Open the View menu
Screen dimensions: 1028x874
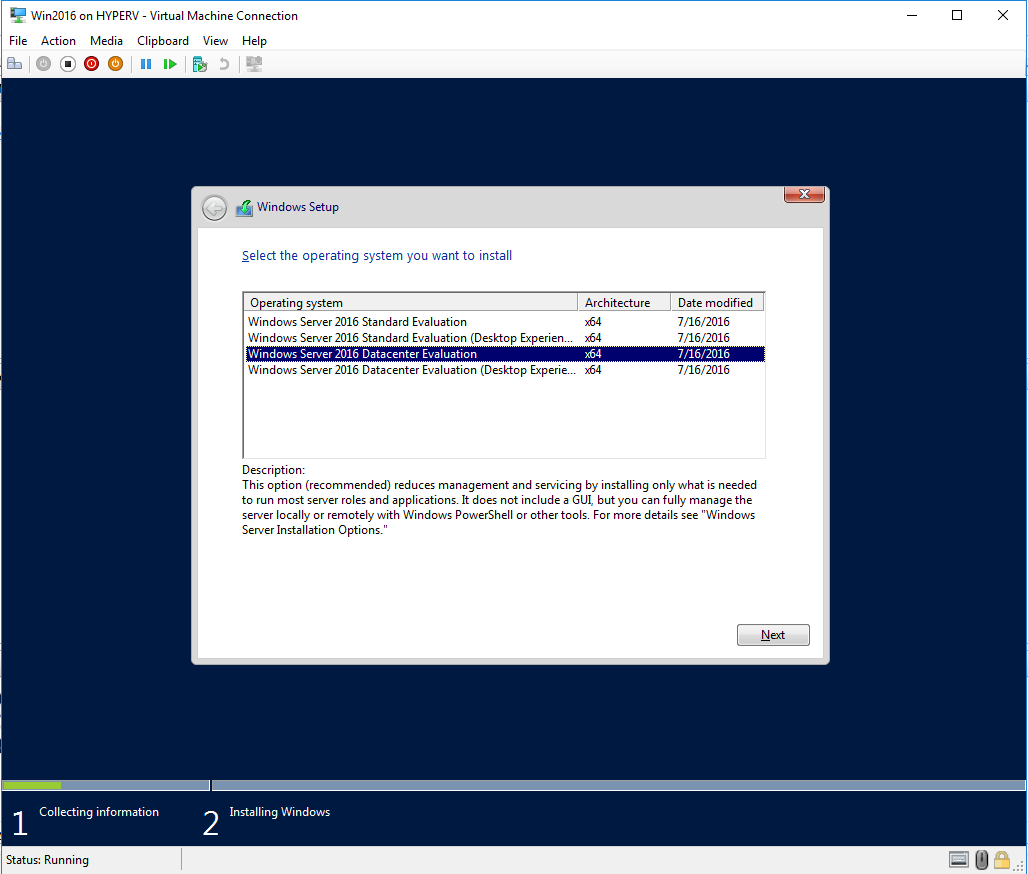(215, 41)
